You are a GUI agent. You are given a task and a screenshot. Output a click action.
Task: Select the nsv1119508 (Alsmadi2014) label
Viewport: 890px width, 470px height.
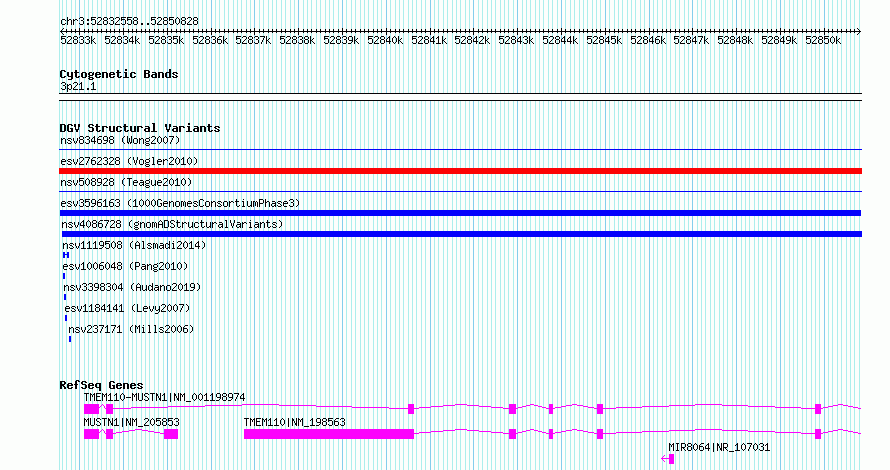pyautogui.click(x=134, y=245)
